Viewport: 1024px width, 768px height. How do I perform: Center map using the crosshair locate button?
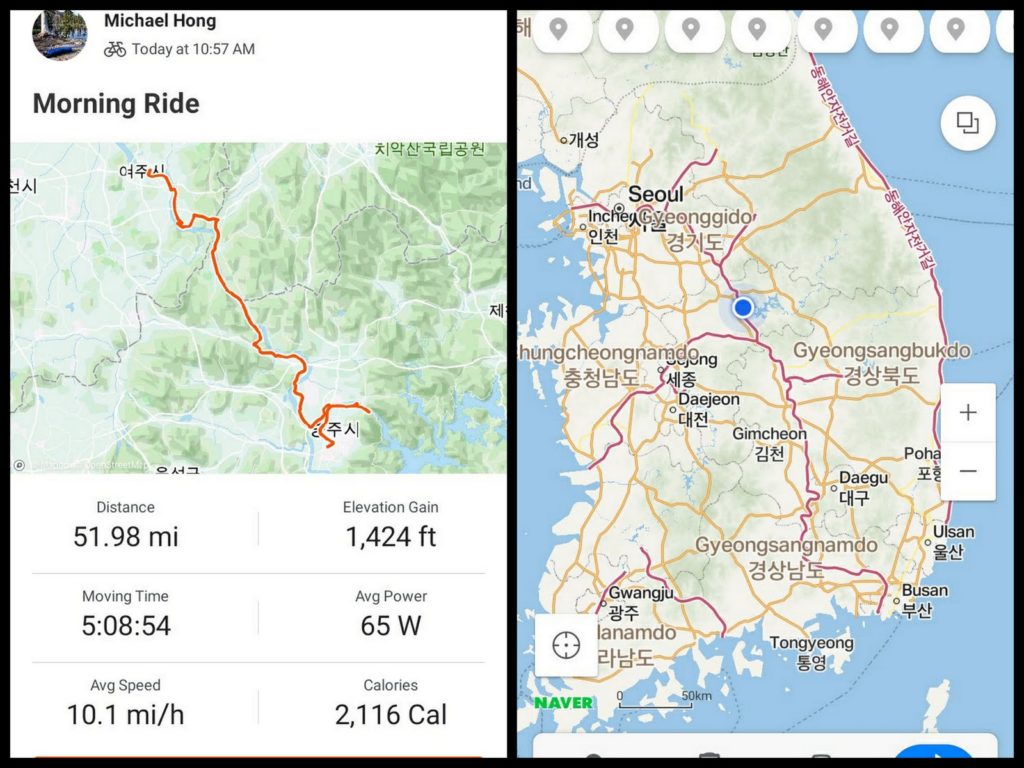[566, 645]
